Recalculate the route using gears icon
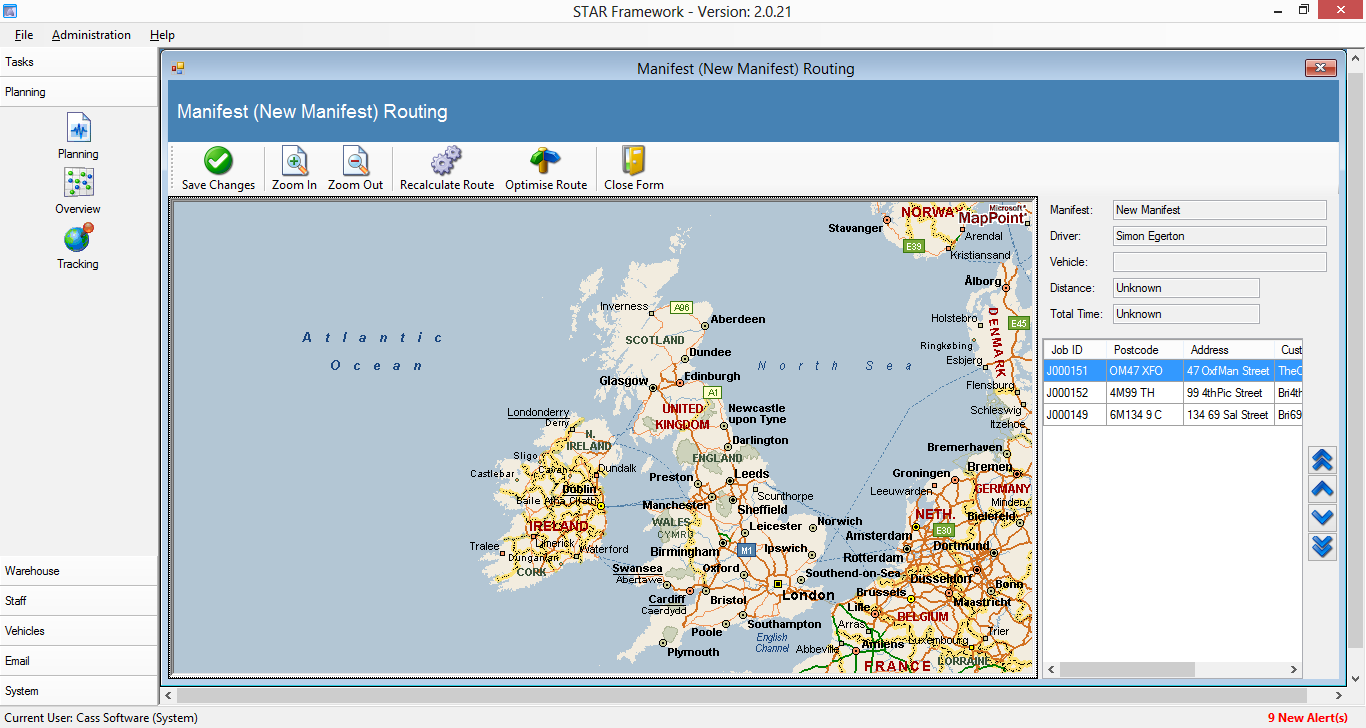Viewport: 1366px width, 728px height. pyautogui.click(x=446, y=162)
